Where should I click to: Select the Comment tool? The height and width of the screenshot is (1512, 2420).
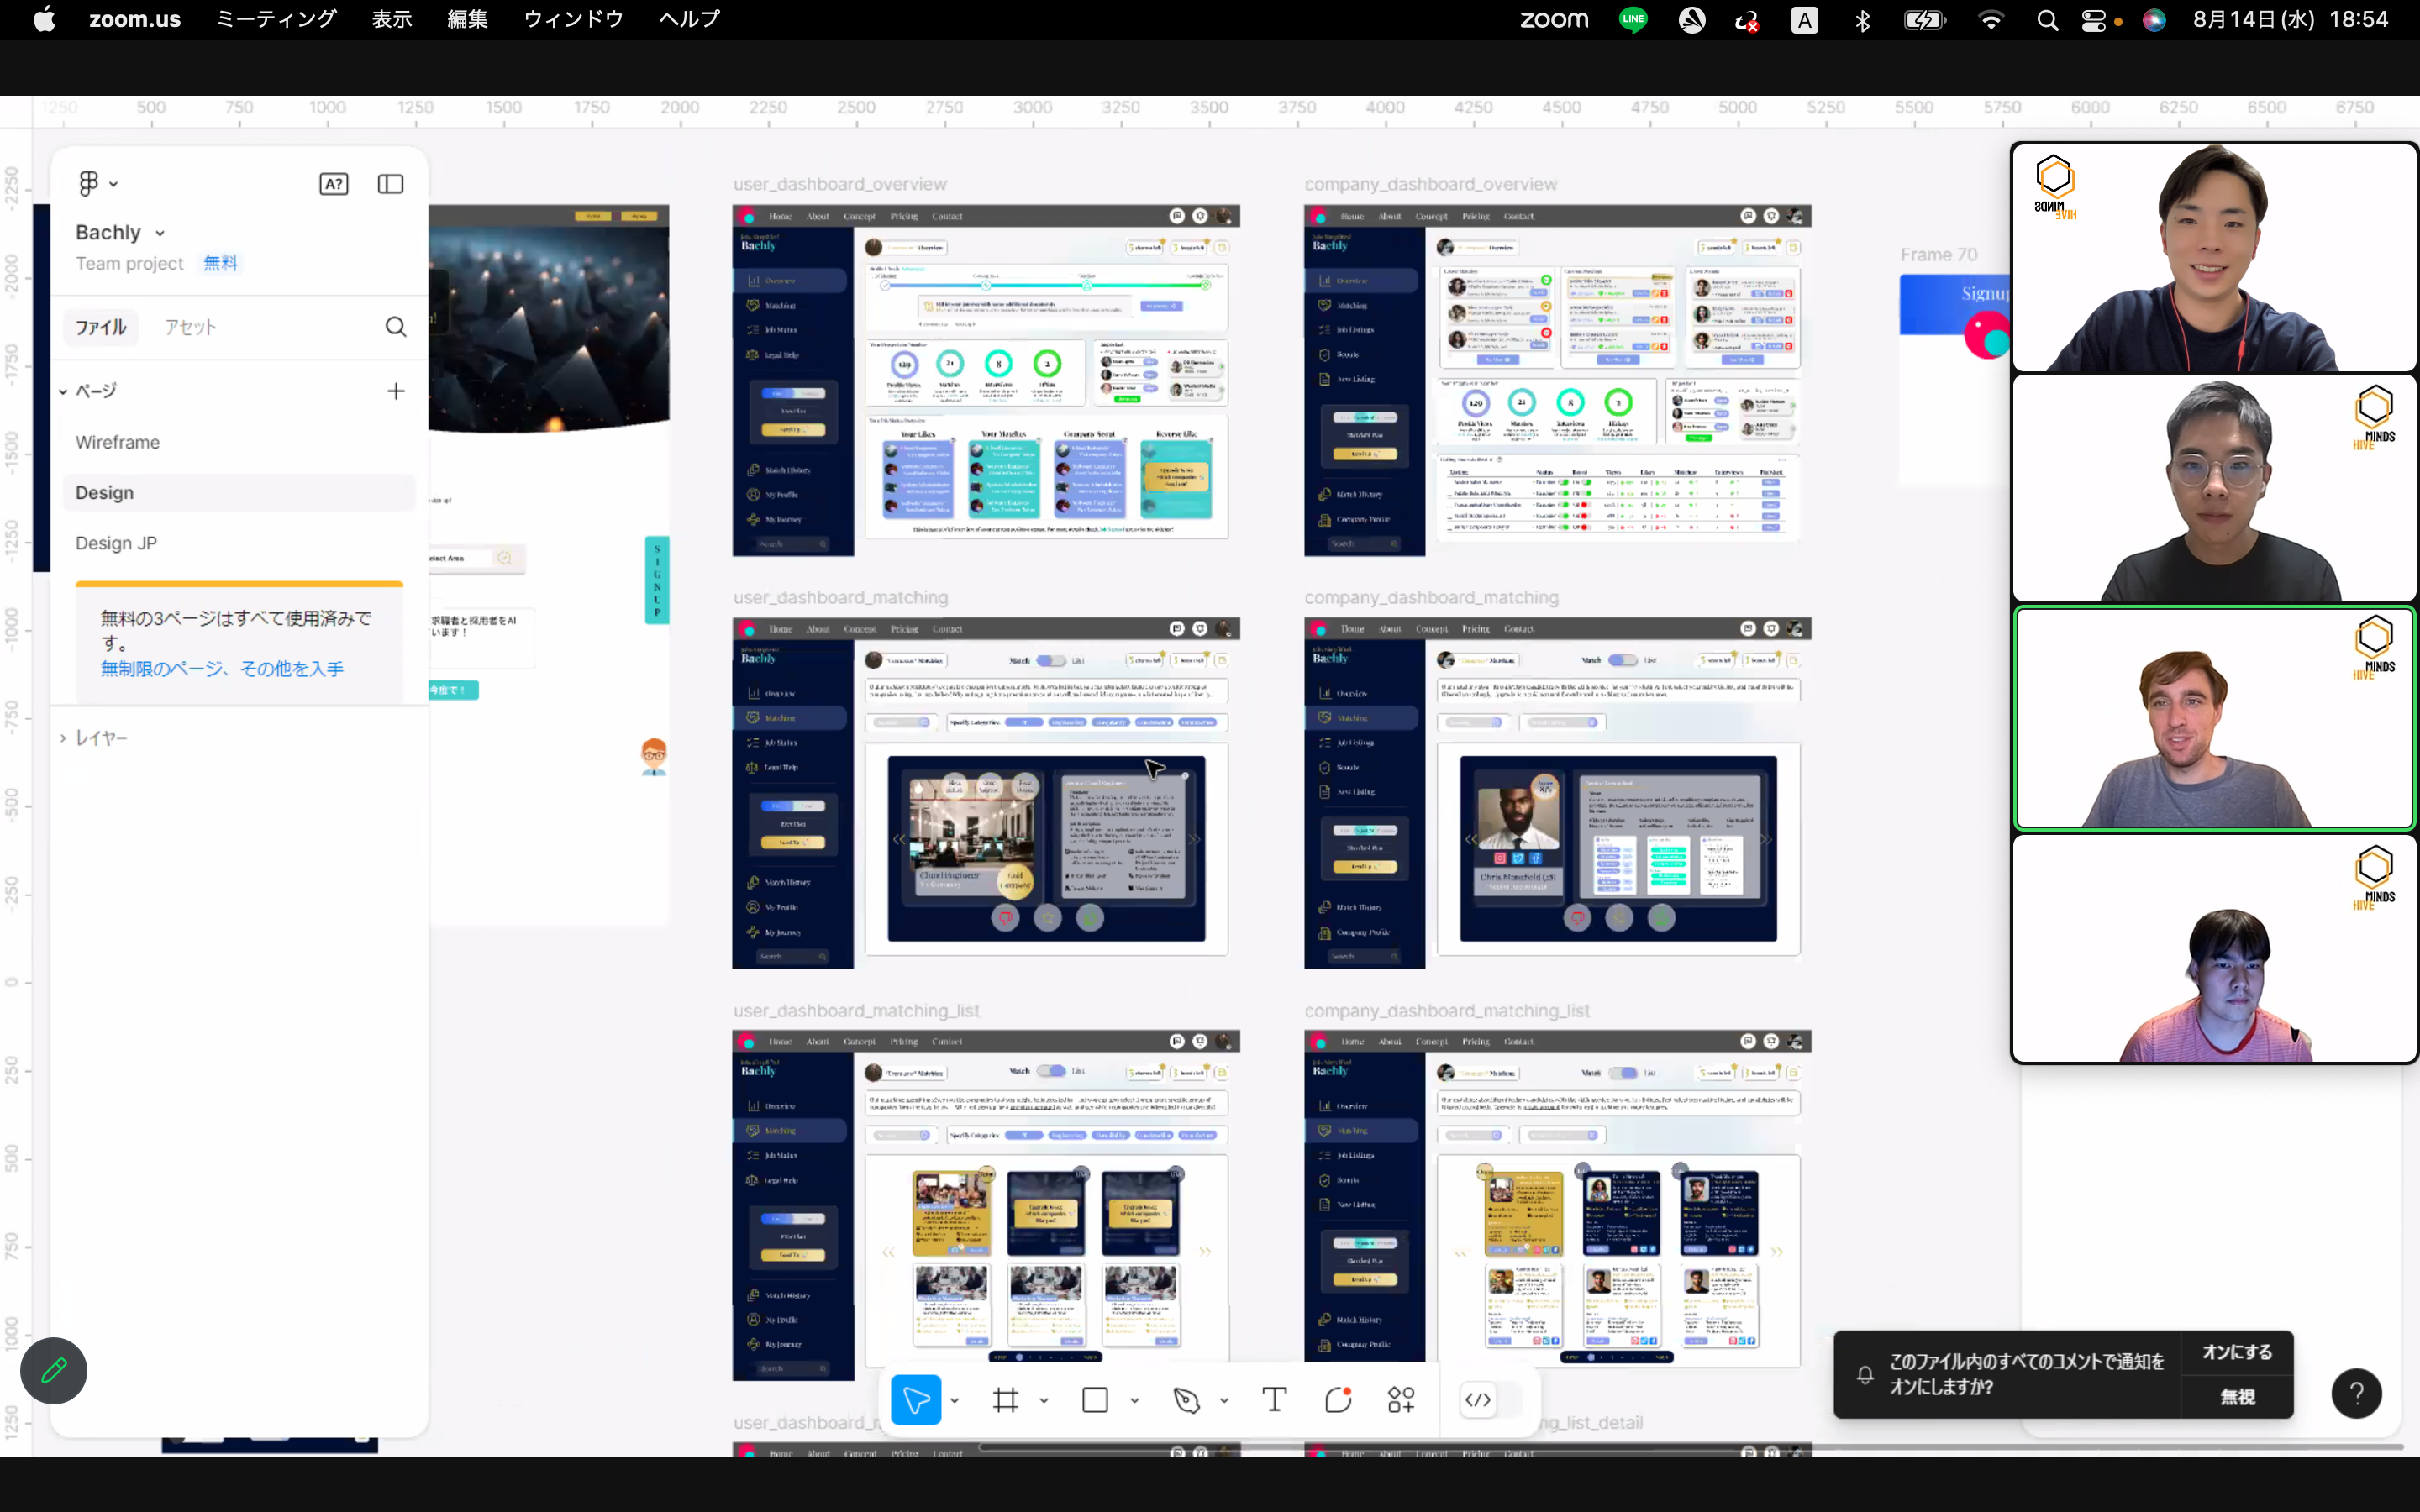pyautogui.click(x=1338, y=1400)
